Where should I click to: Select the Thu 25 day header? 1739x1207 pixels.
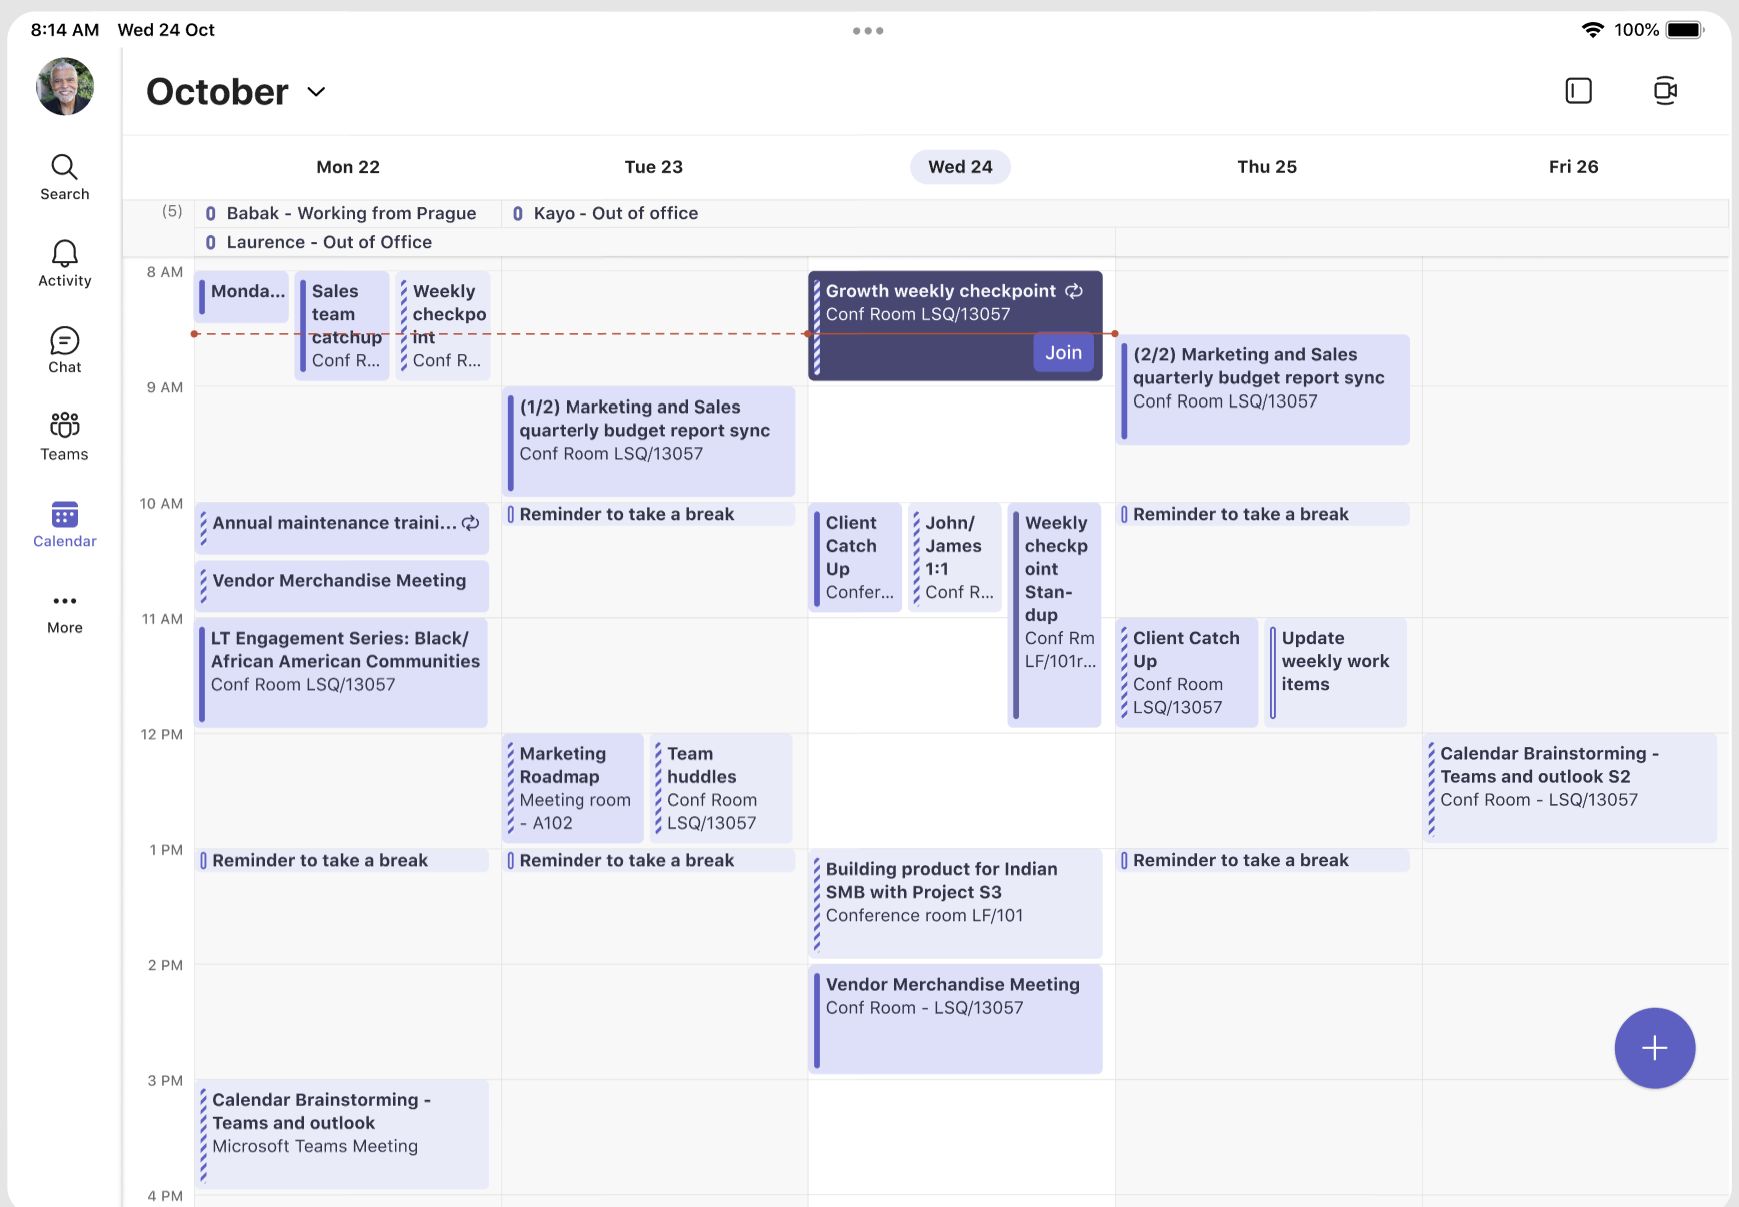pyautogui.click(x=1266, y=167)
